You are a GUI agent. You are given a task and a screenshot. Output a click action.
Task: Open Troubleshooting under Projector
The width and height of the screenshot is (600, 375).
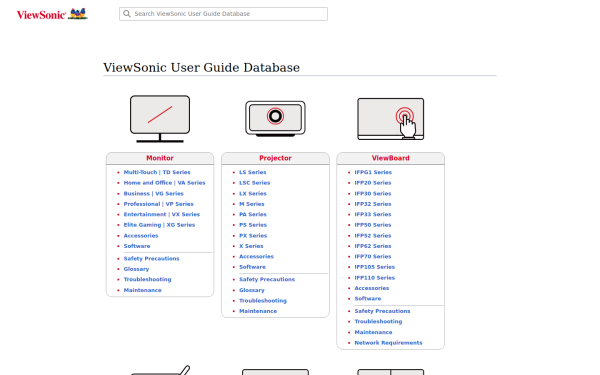coord(263,301)
